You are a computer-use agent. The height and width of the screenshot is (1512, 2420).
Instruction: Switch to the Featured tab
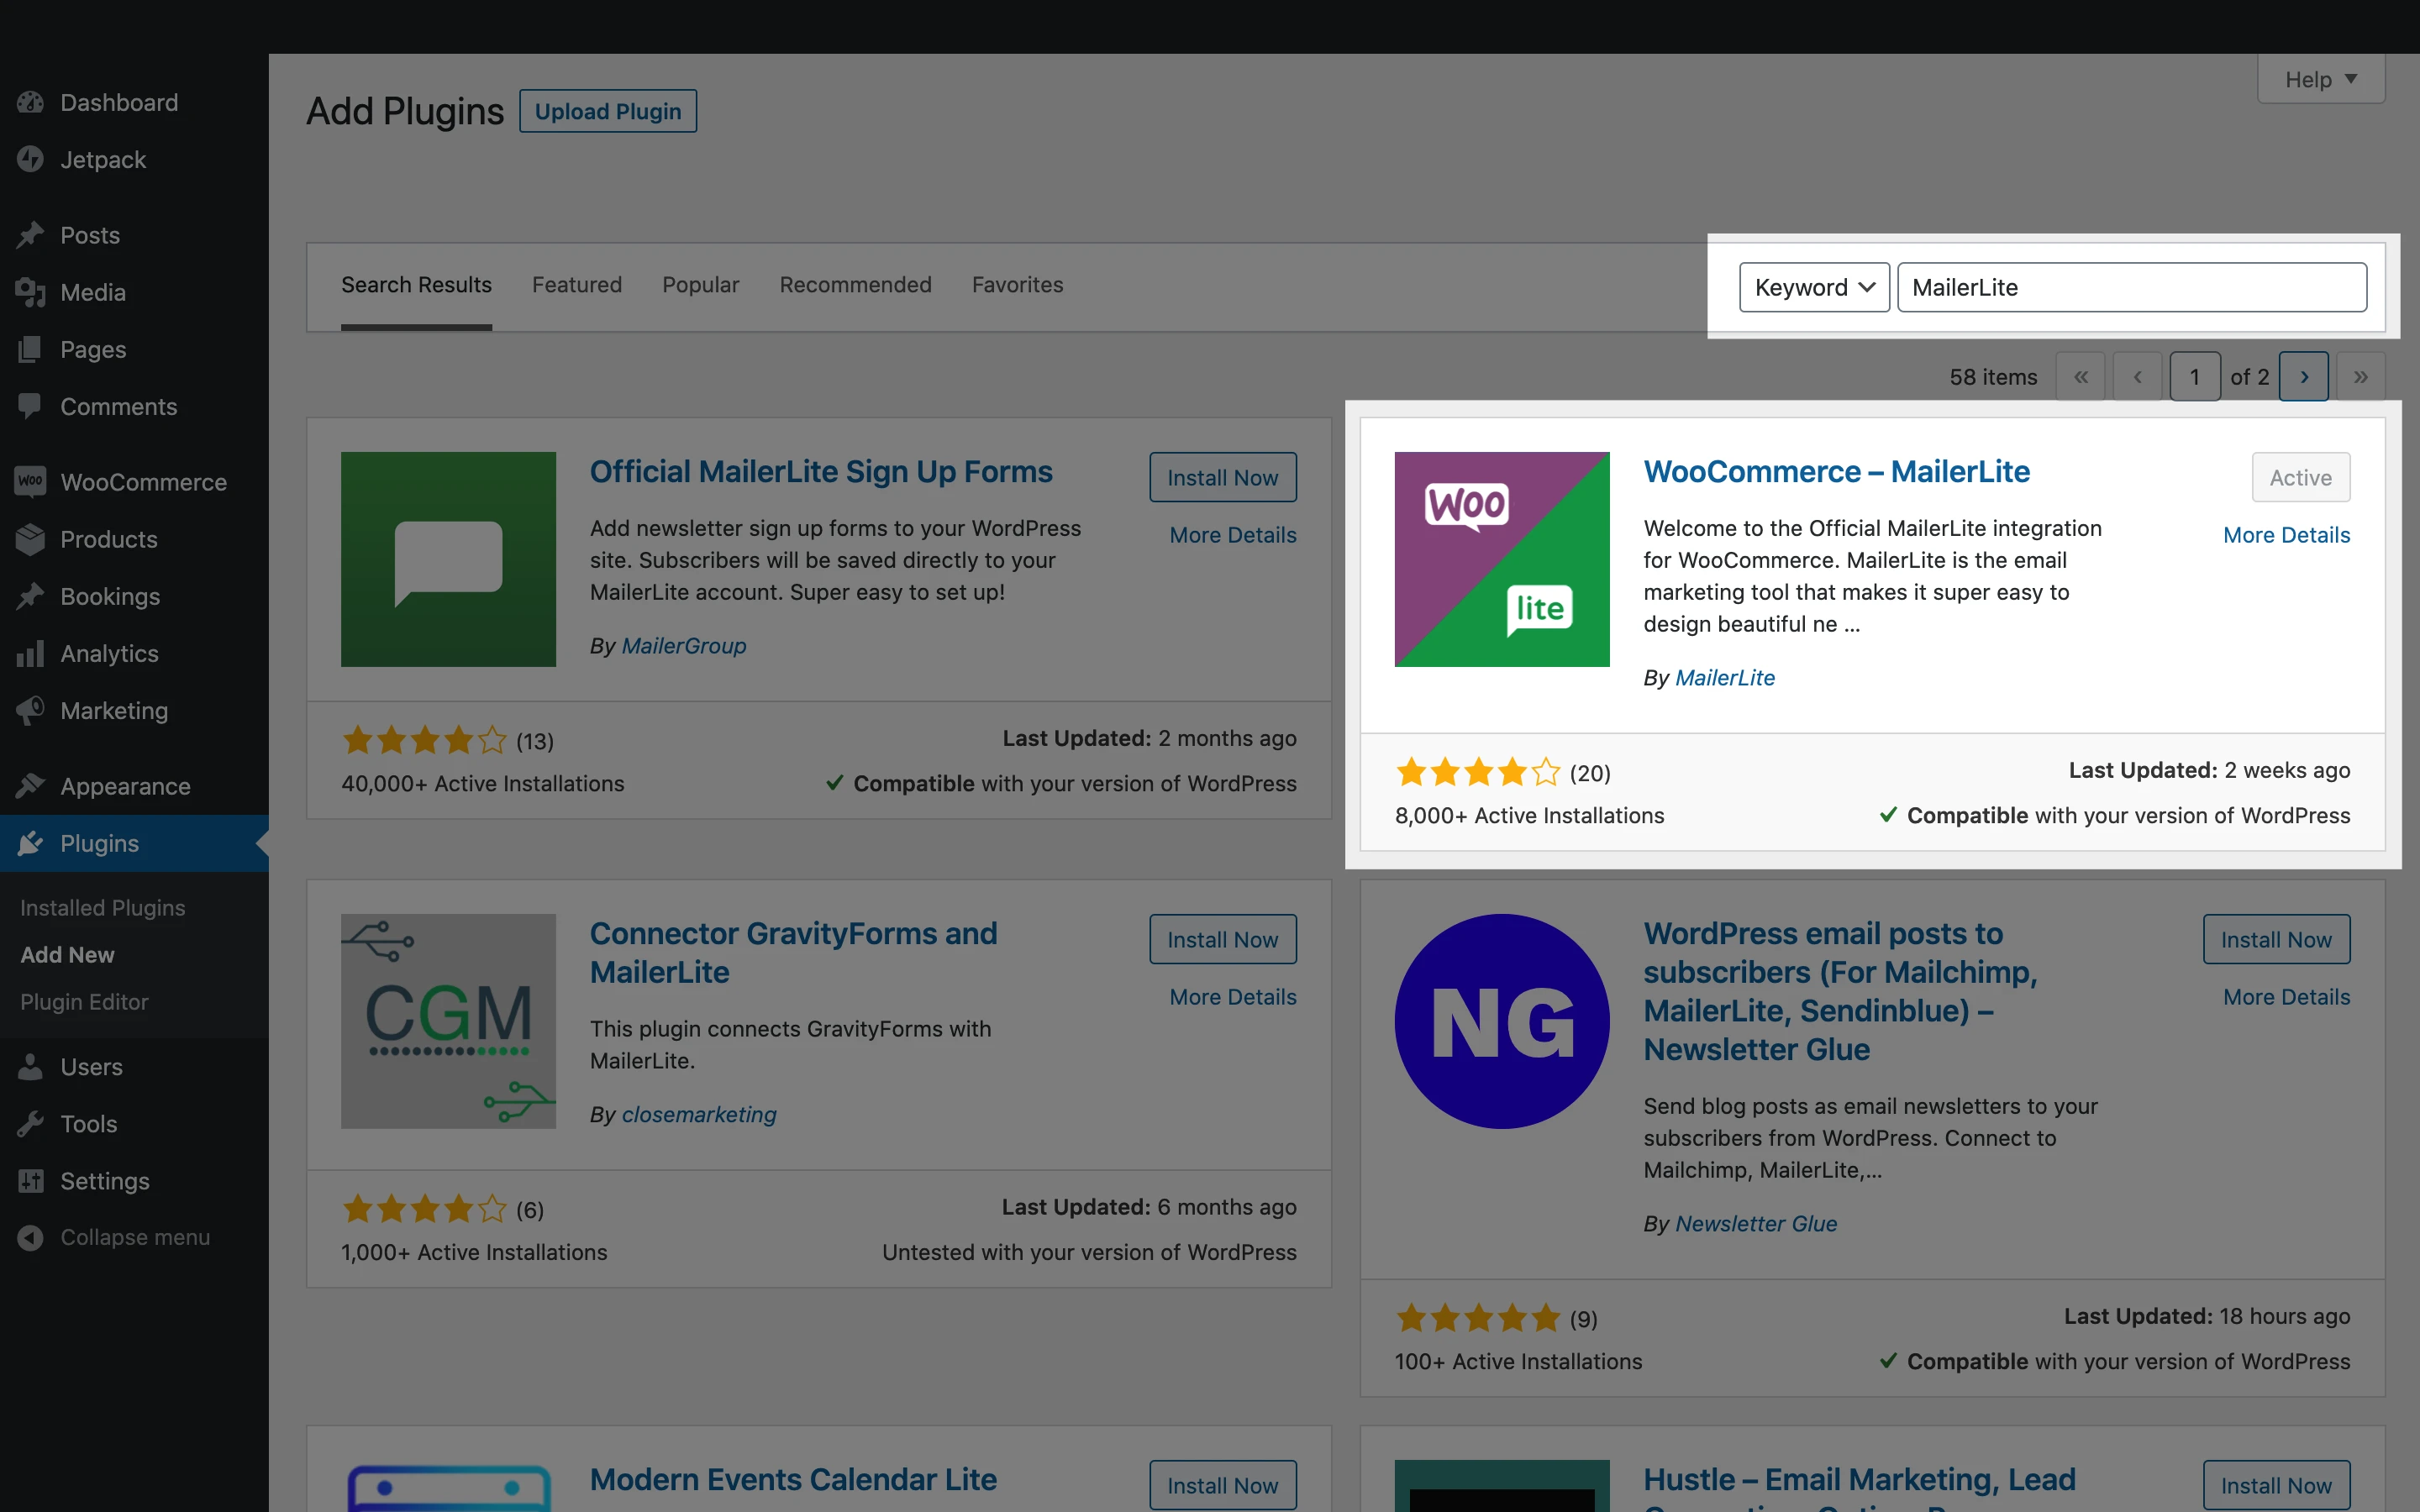tap(577, 285)
